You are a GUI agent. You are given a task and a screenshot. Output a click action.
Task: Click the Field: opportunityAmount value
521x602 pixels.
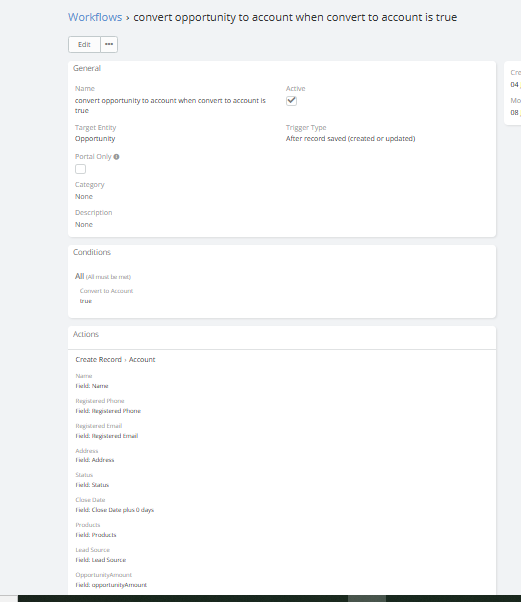coord(111,585)
